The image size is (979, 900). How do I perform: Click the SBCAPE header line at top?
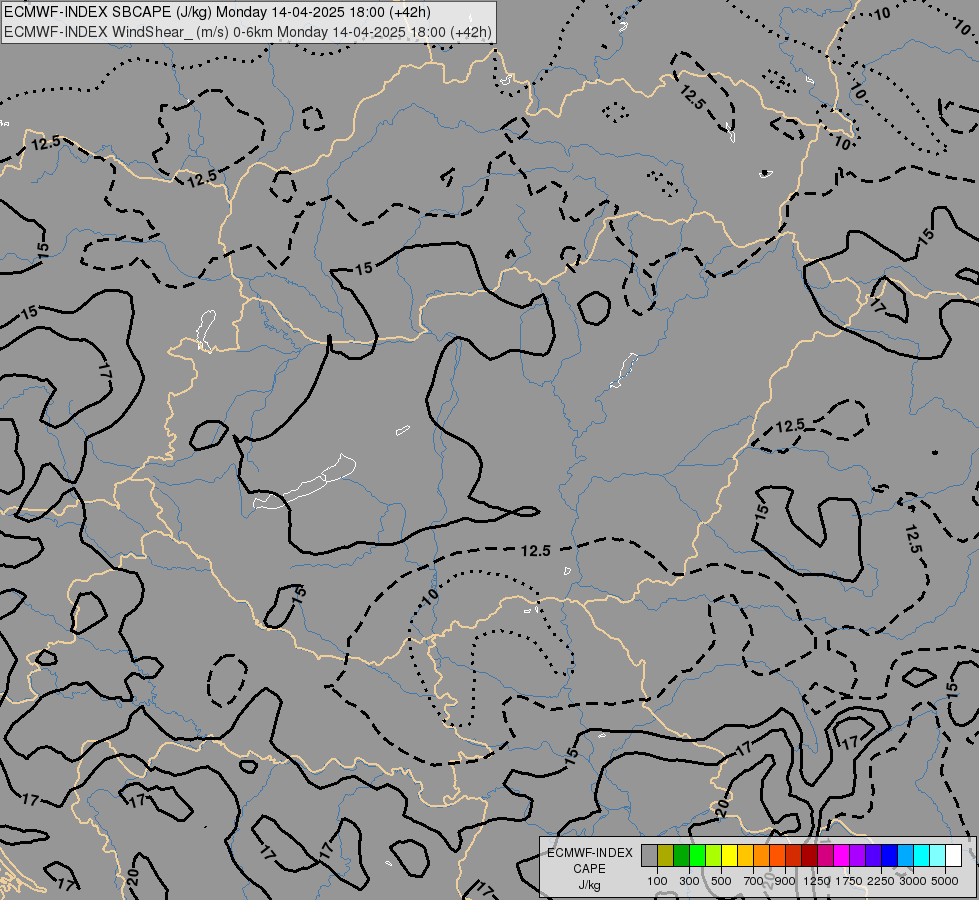pos(217,12)
